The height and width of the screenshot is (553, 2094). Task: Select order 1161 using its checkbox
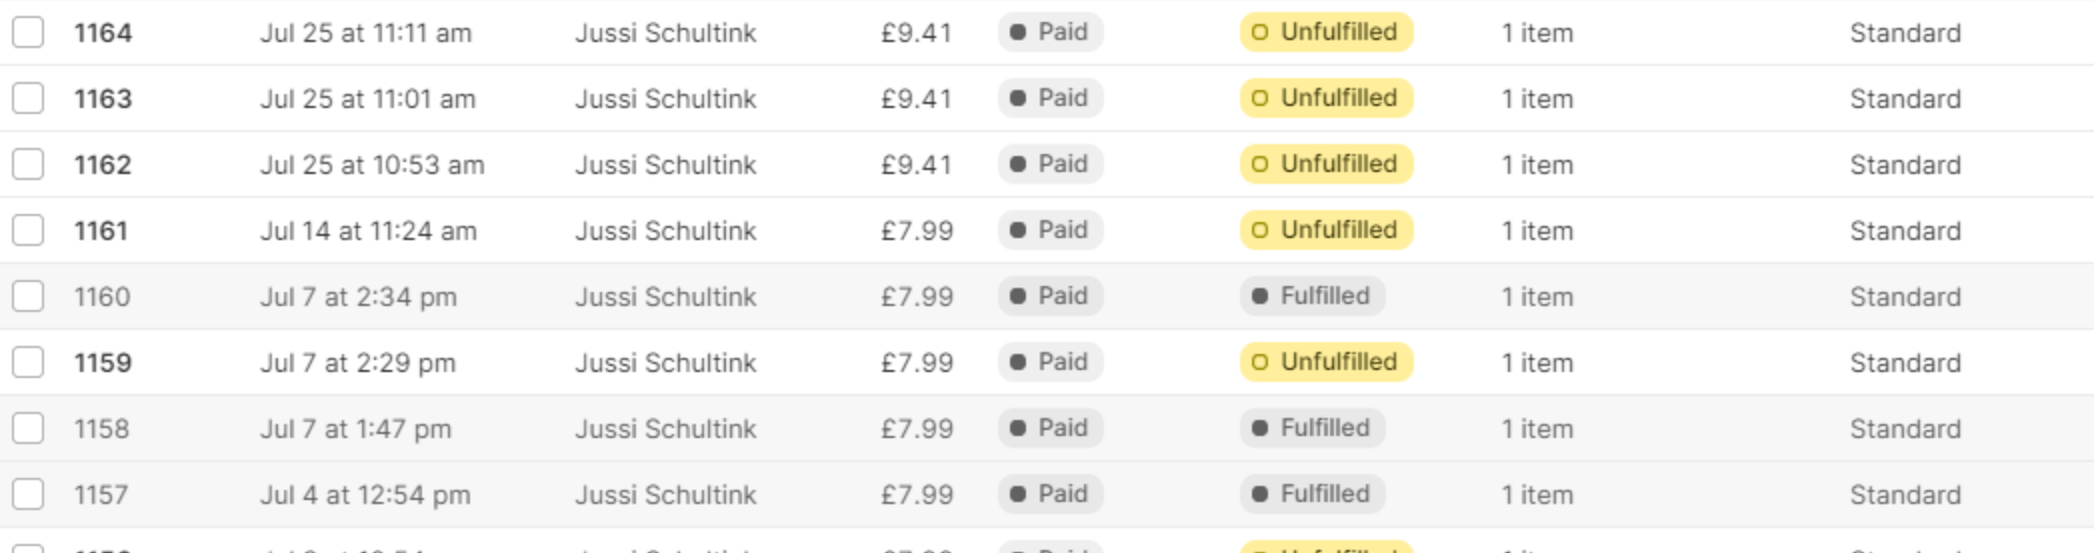coord(28,230)
